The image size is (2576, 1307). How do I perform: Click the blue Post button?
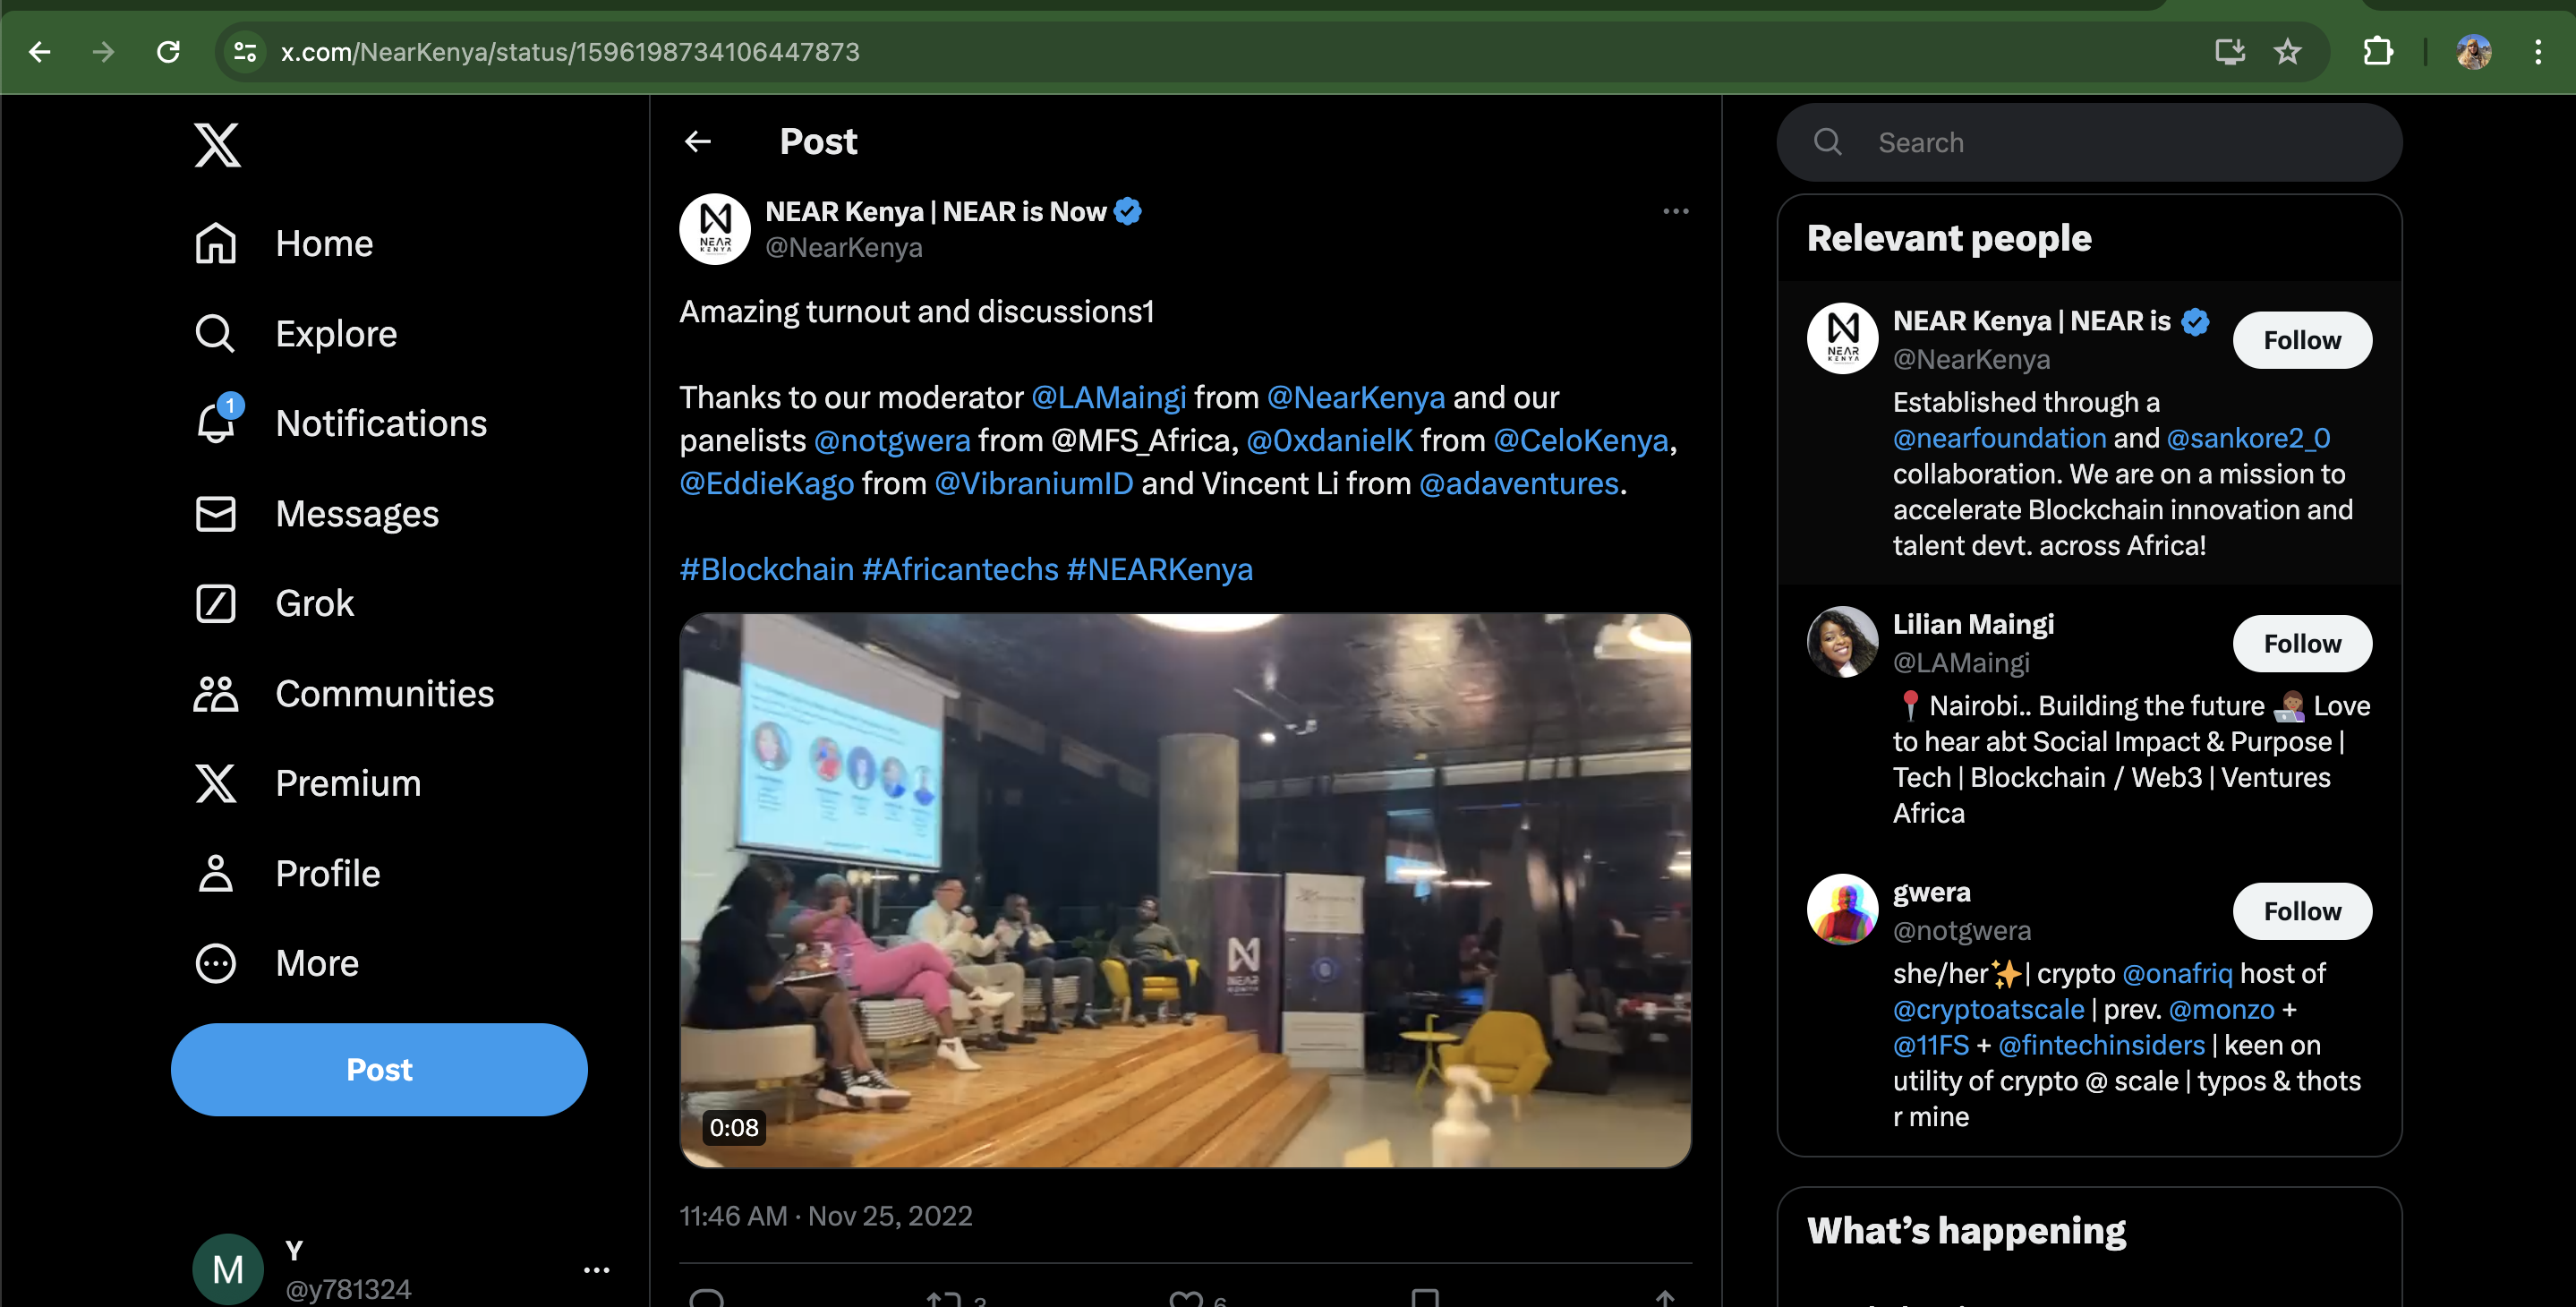(379, 1070)
